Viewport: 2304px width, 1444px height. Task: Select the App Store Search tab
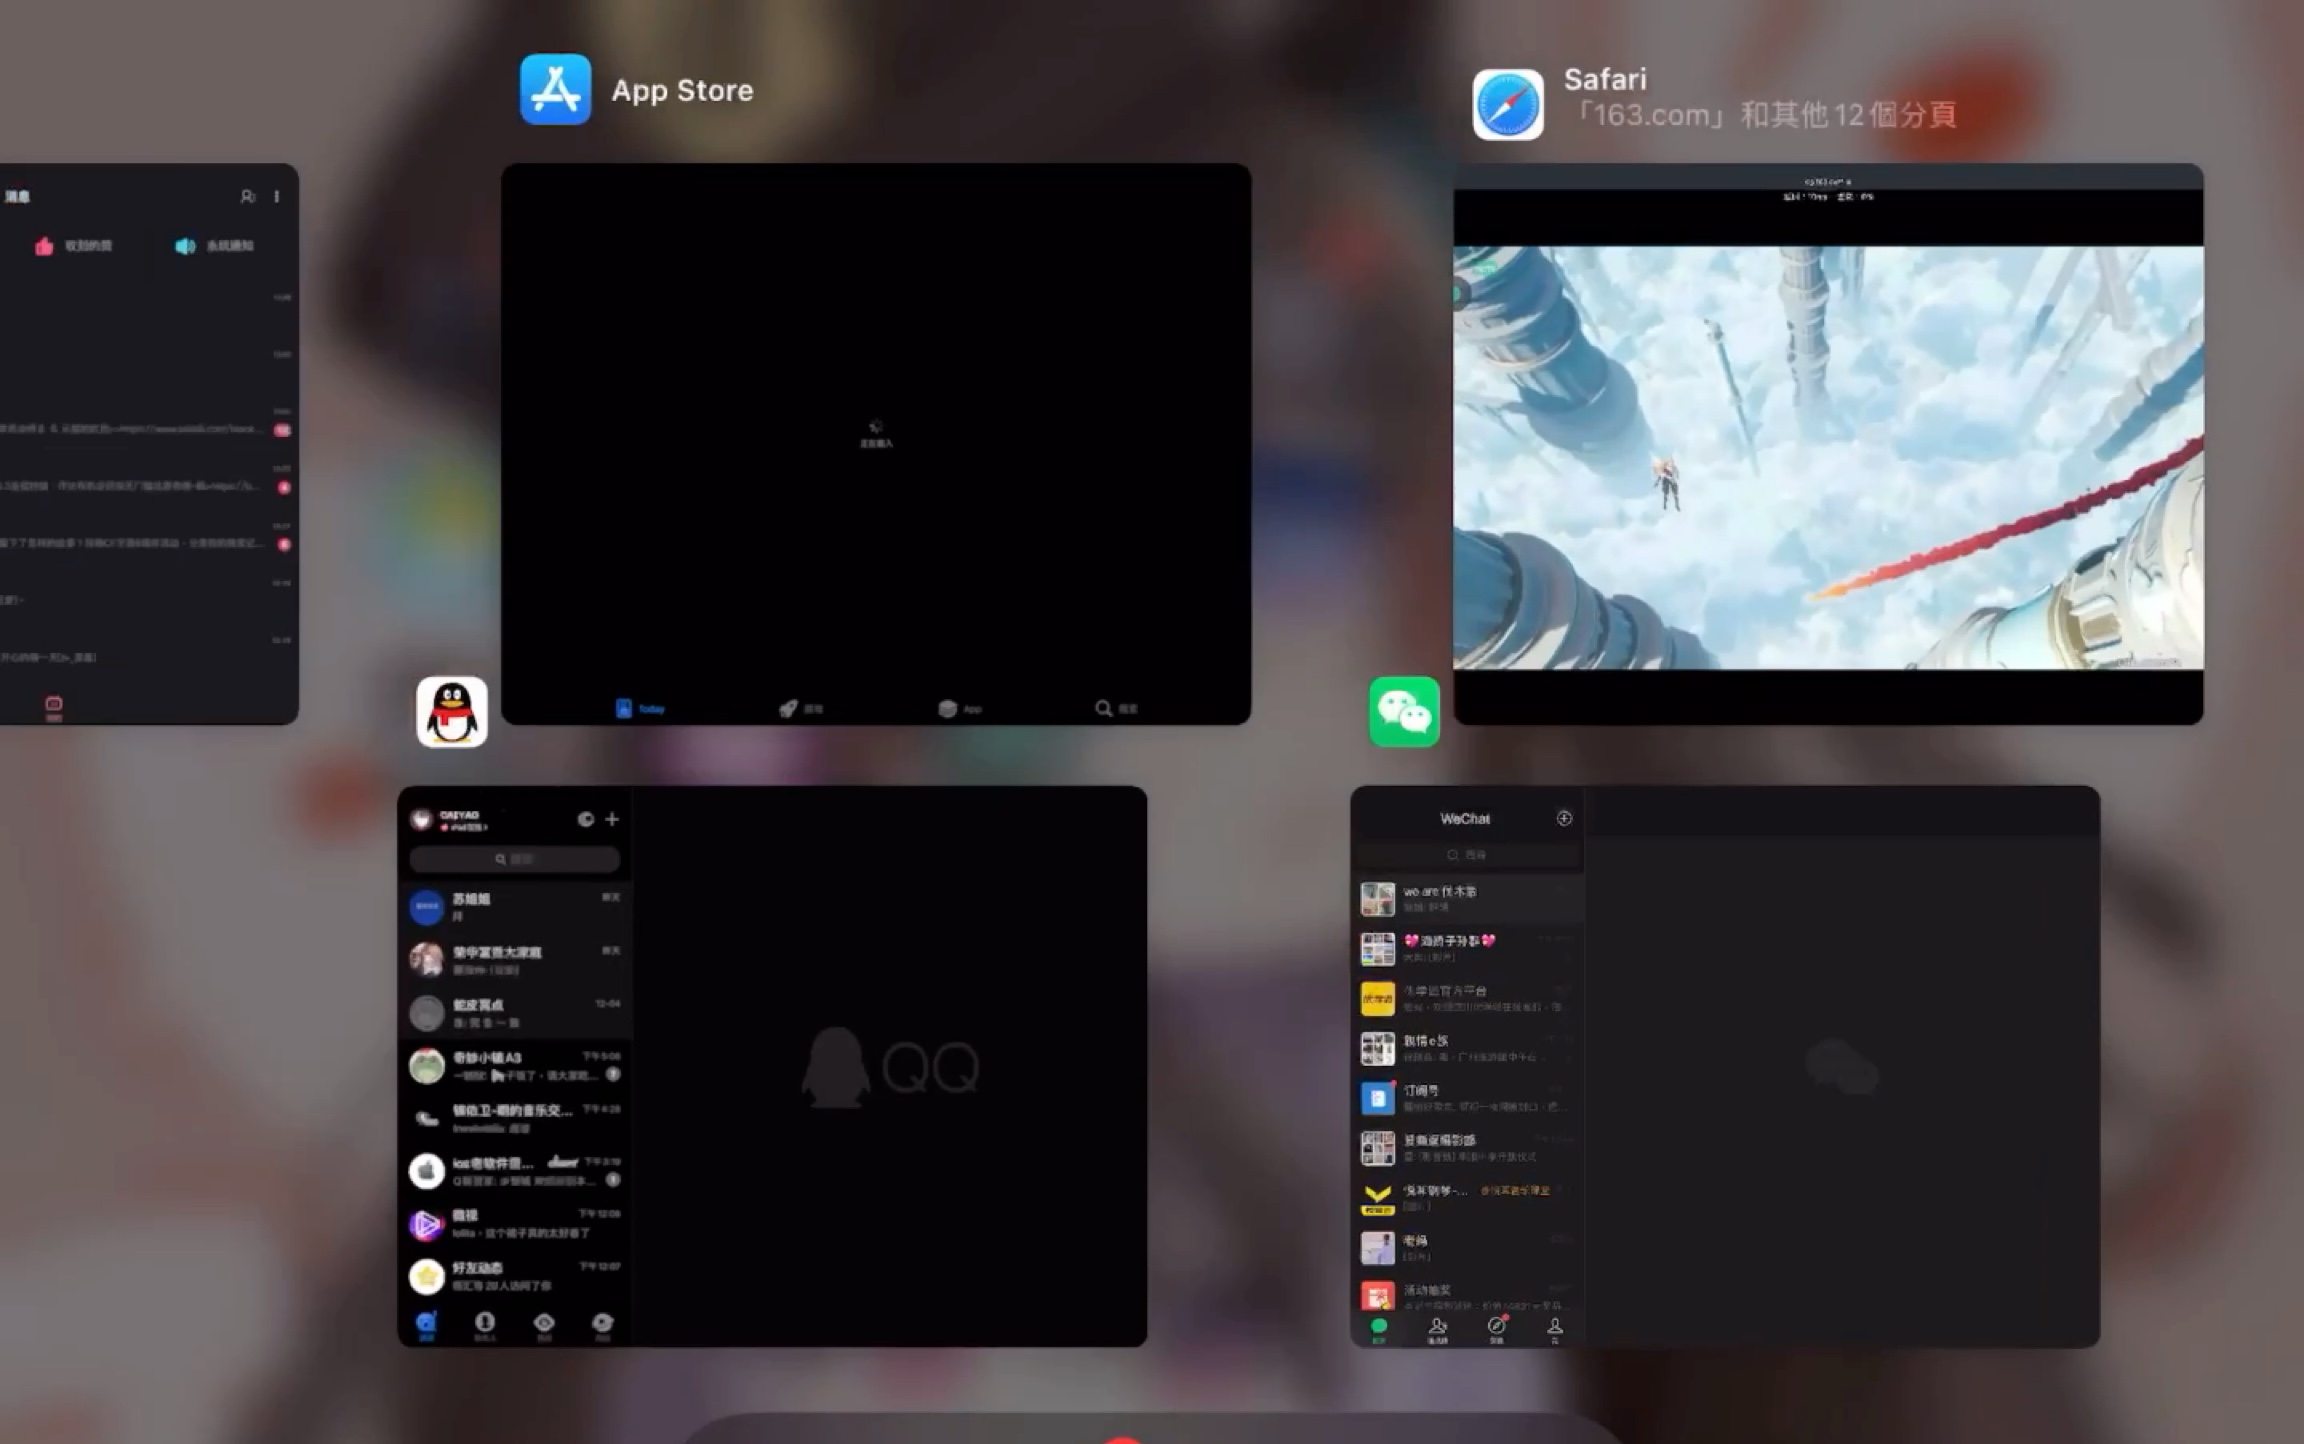[1116, 708]
